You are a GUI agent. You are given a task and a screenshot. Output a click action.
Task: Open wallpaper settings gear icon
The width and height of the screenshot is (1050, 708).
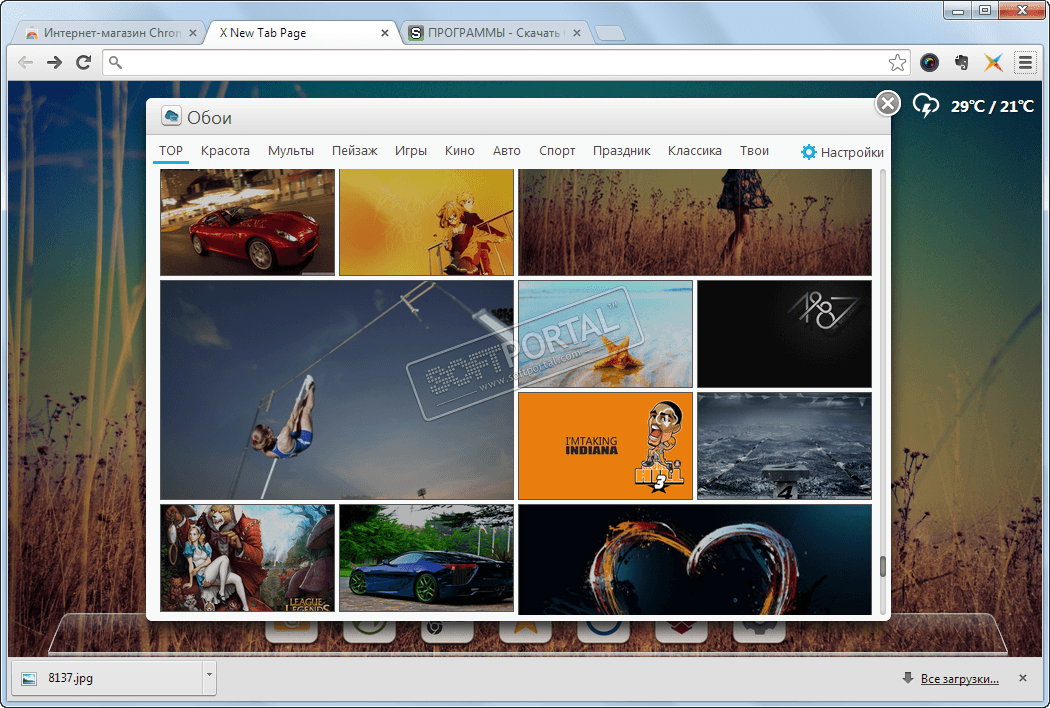click(x=809, y=152)
